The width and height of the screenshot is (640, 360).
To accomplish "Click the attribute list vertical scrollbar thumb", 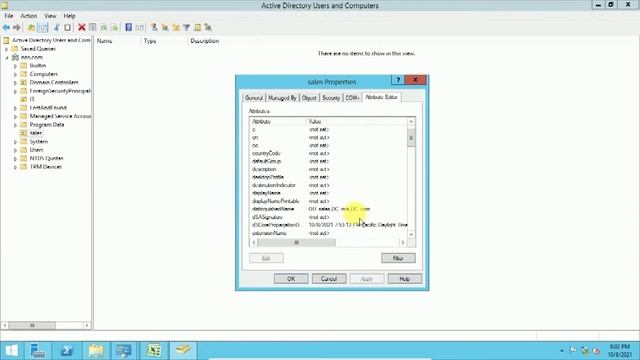I will click(411, 138).
